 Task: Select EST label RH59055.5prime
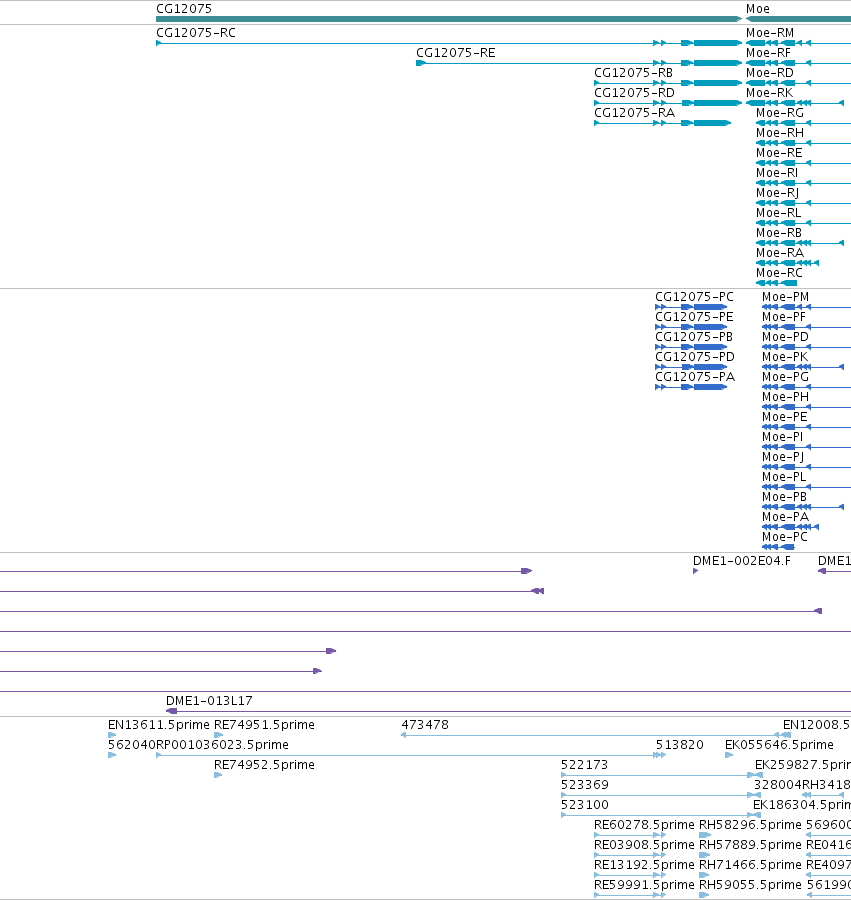pos(750,885)
